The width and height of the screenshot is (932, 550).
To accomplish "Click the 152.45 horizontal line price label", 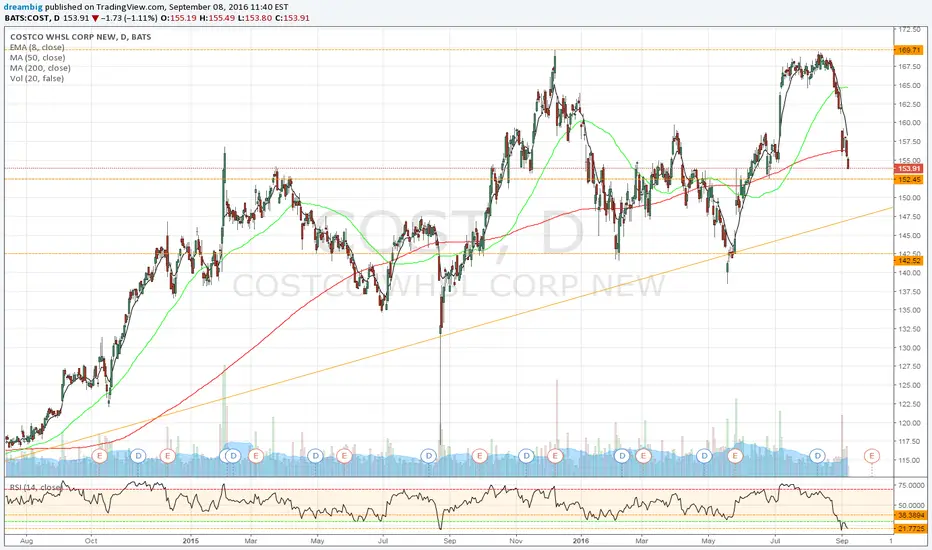I will [x=909, y=180].
